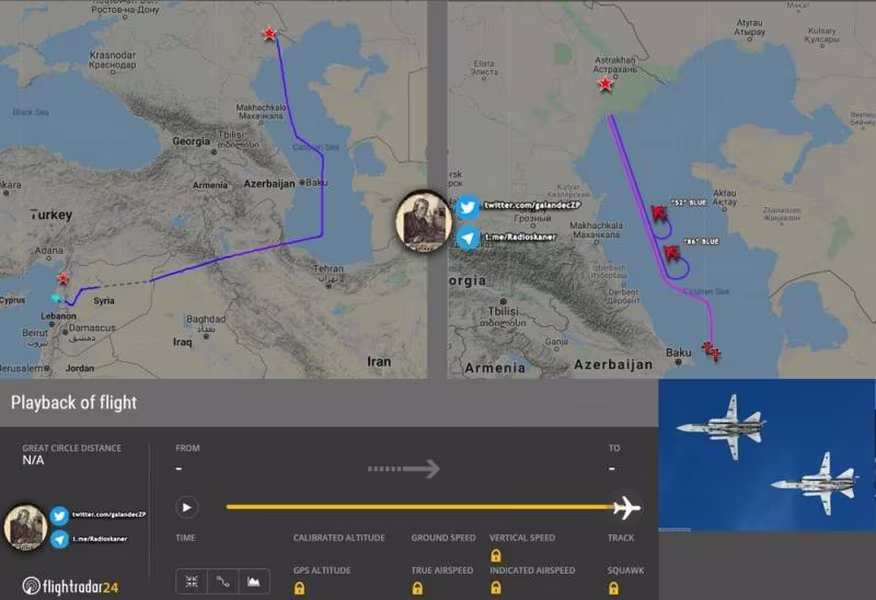Click the portrait avatar in the playback panel

coord(25,527)
